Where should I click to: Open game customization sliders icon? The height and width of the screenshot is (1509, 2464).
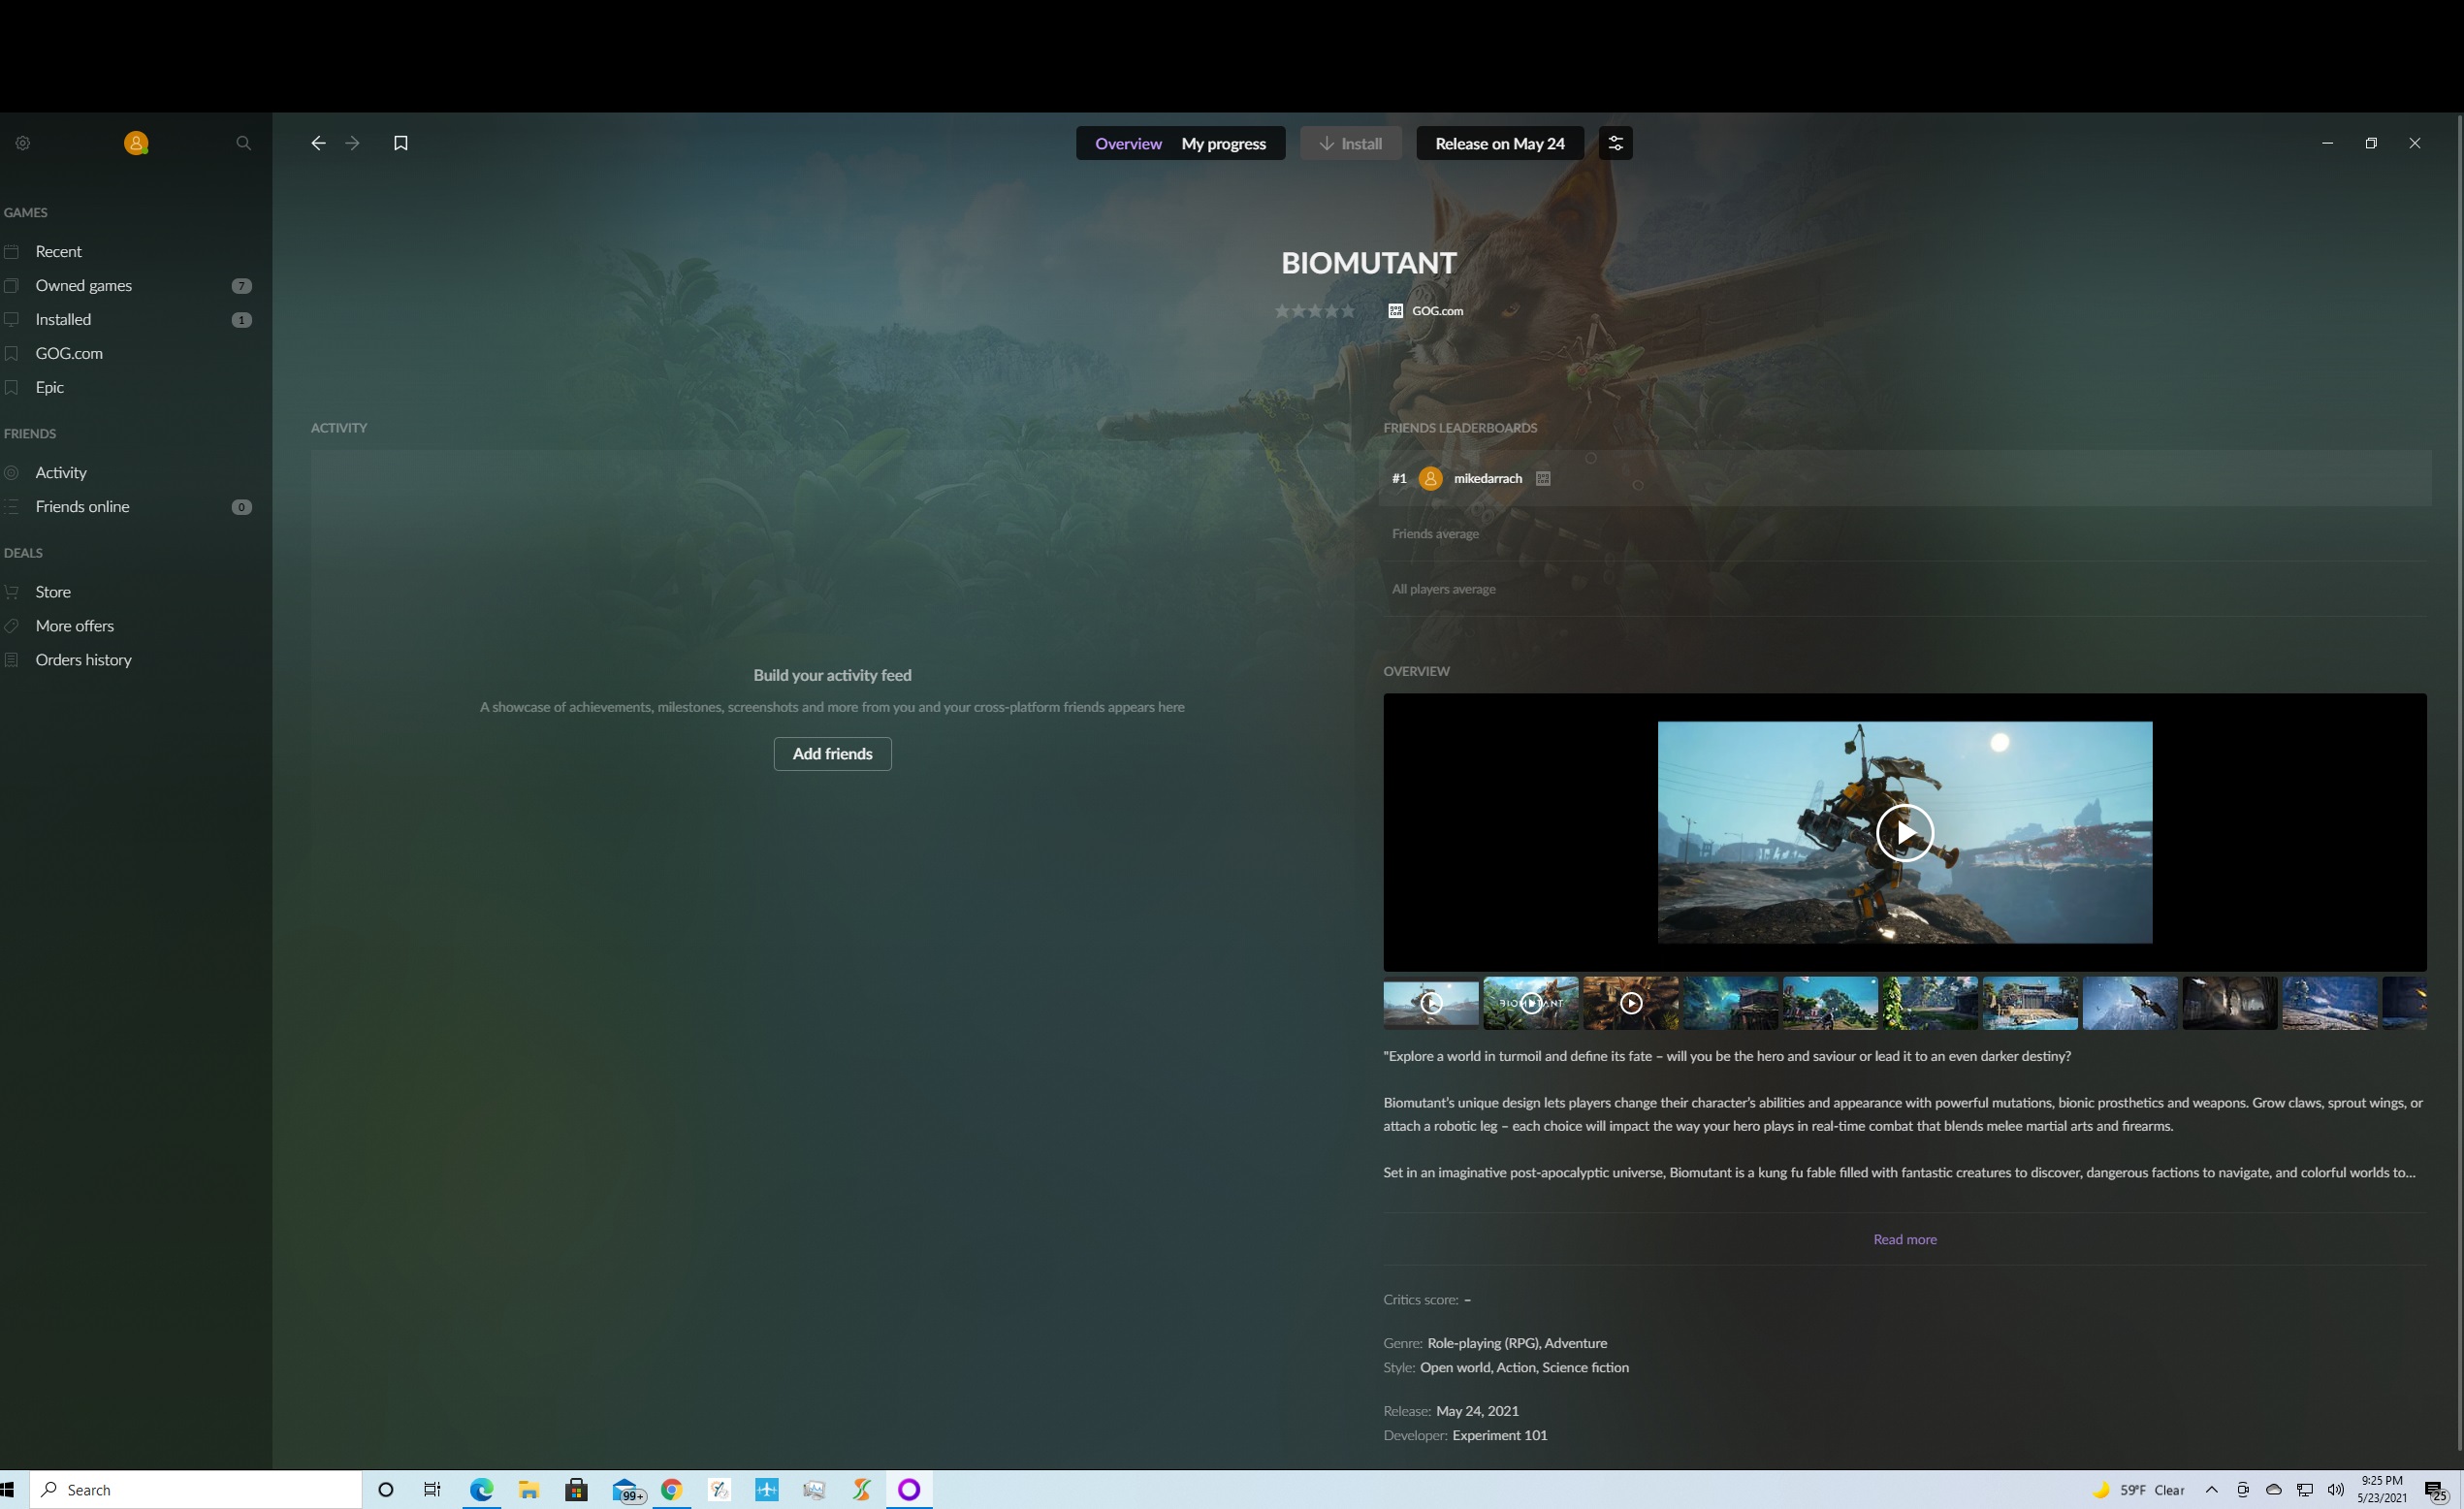pyautogui.click(x=1615, y=143)
